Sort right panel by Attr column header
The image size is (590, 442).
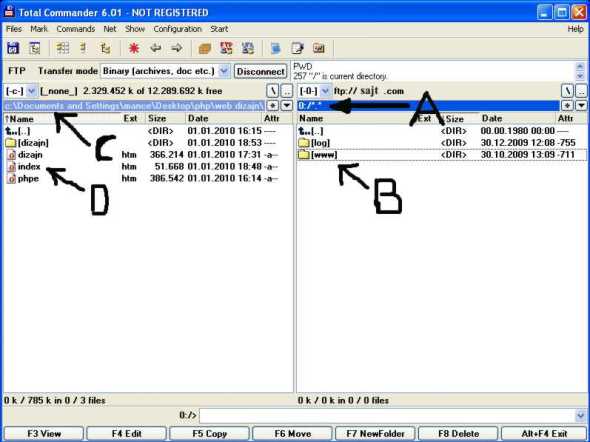(571, 119)
